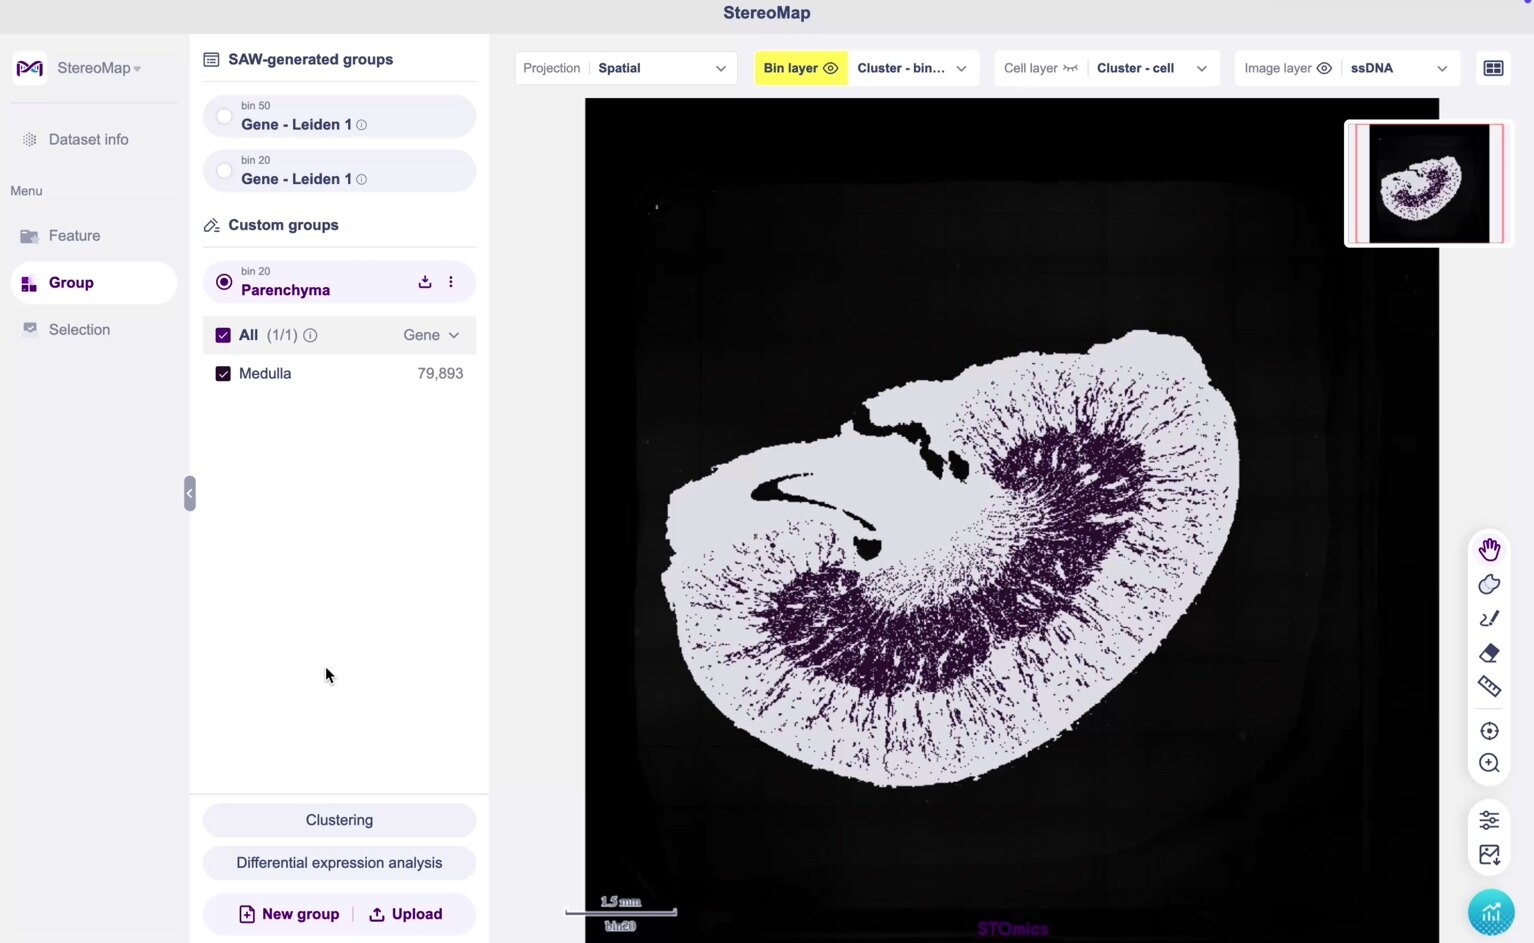This screenshot has height=943, width=1534.
Task: Open the Projection Spatial dropdown
Action: click(x=662, y=68)
